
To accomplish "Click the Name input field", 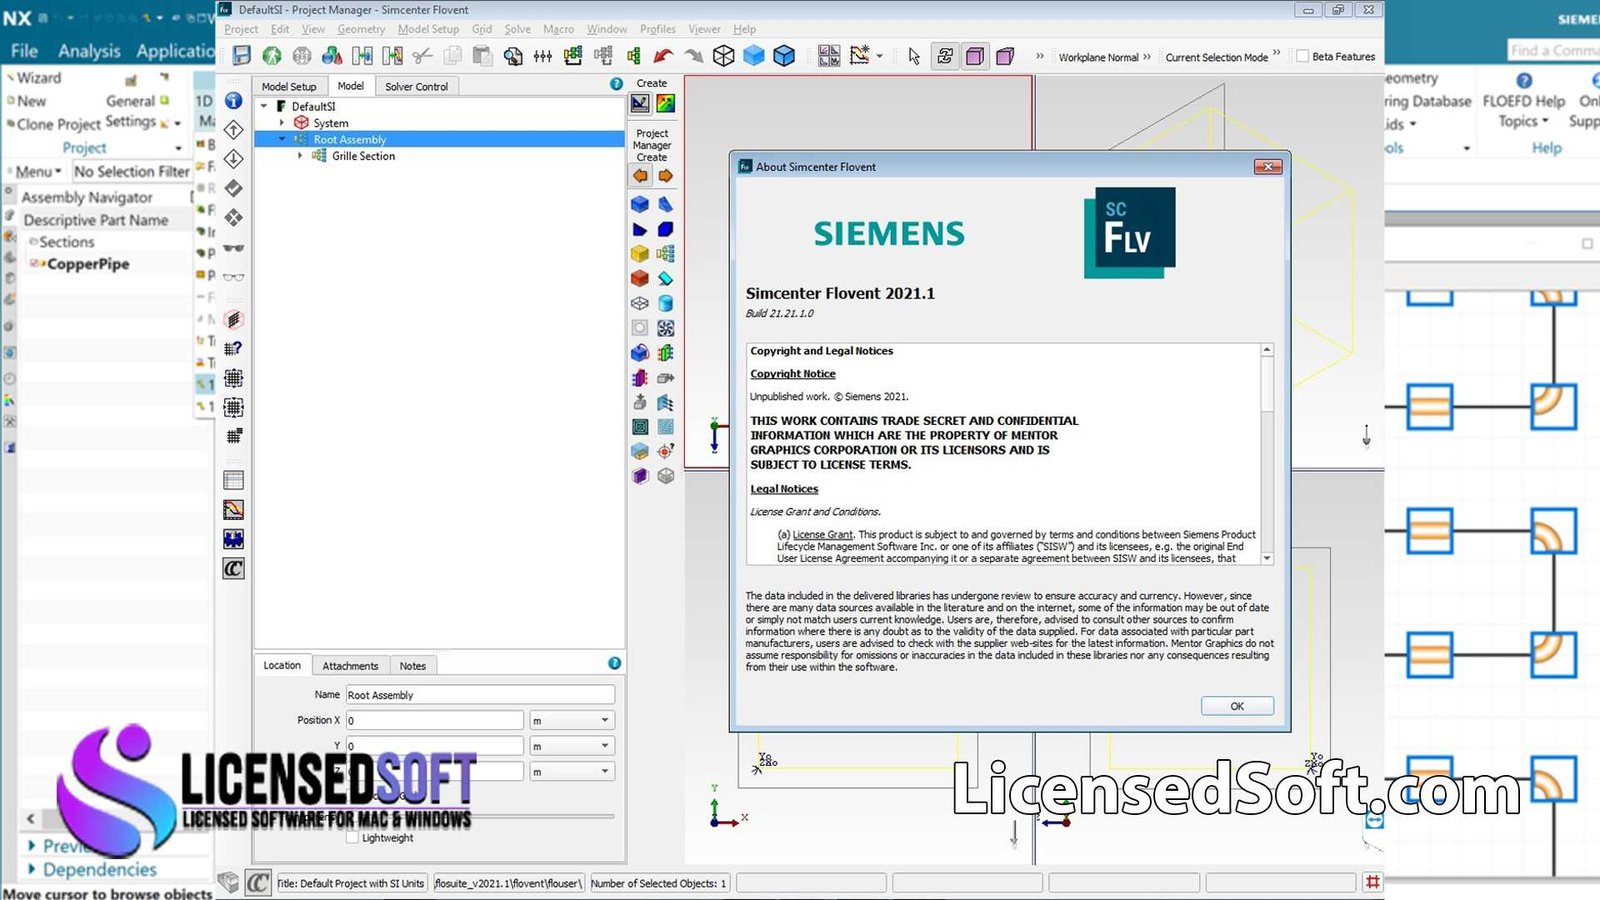I will coord(480,695).
